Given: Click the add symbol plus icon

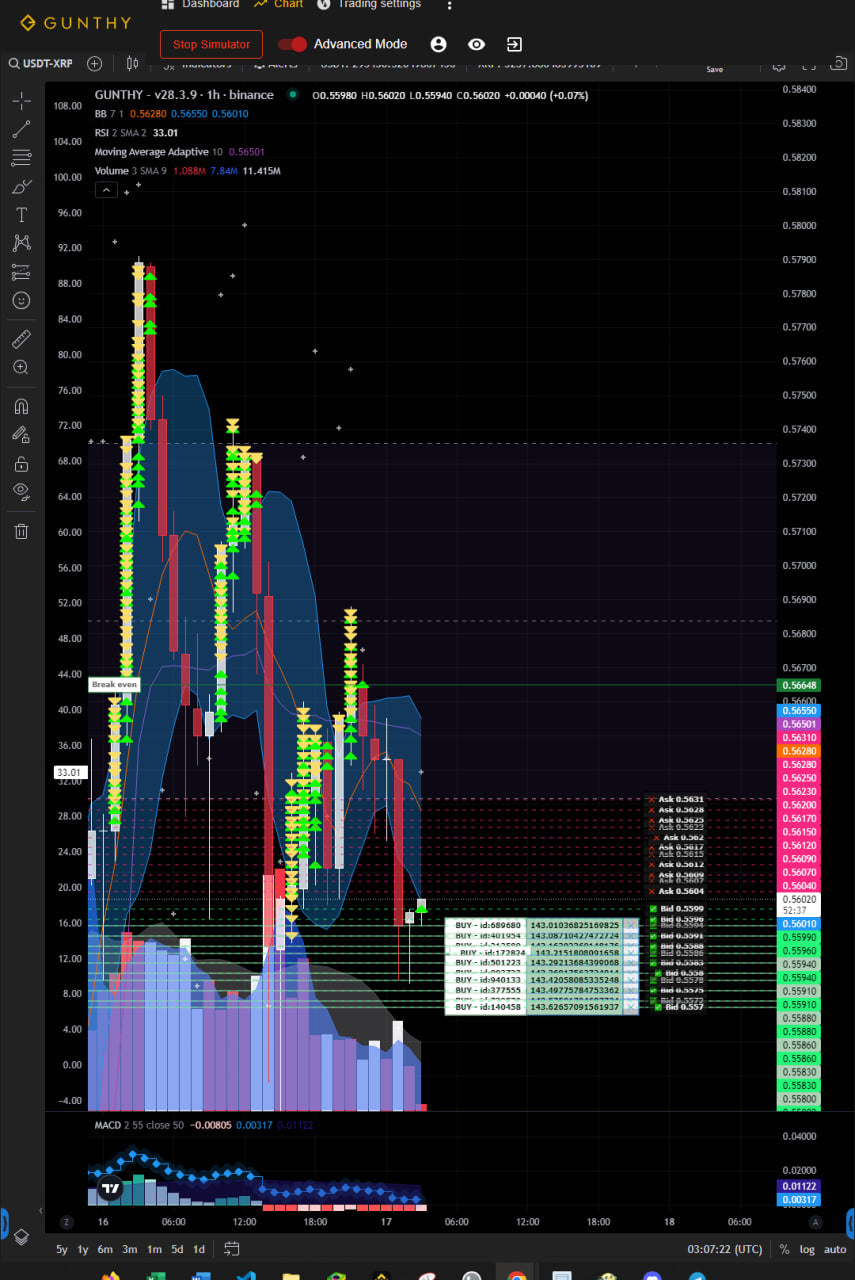Looking at the screenshot, I should [x=95, y=64].
